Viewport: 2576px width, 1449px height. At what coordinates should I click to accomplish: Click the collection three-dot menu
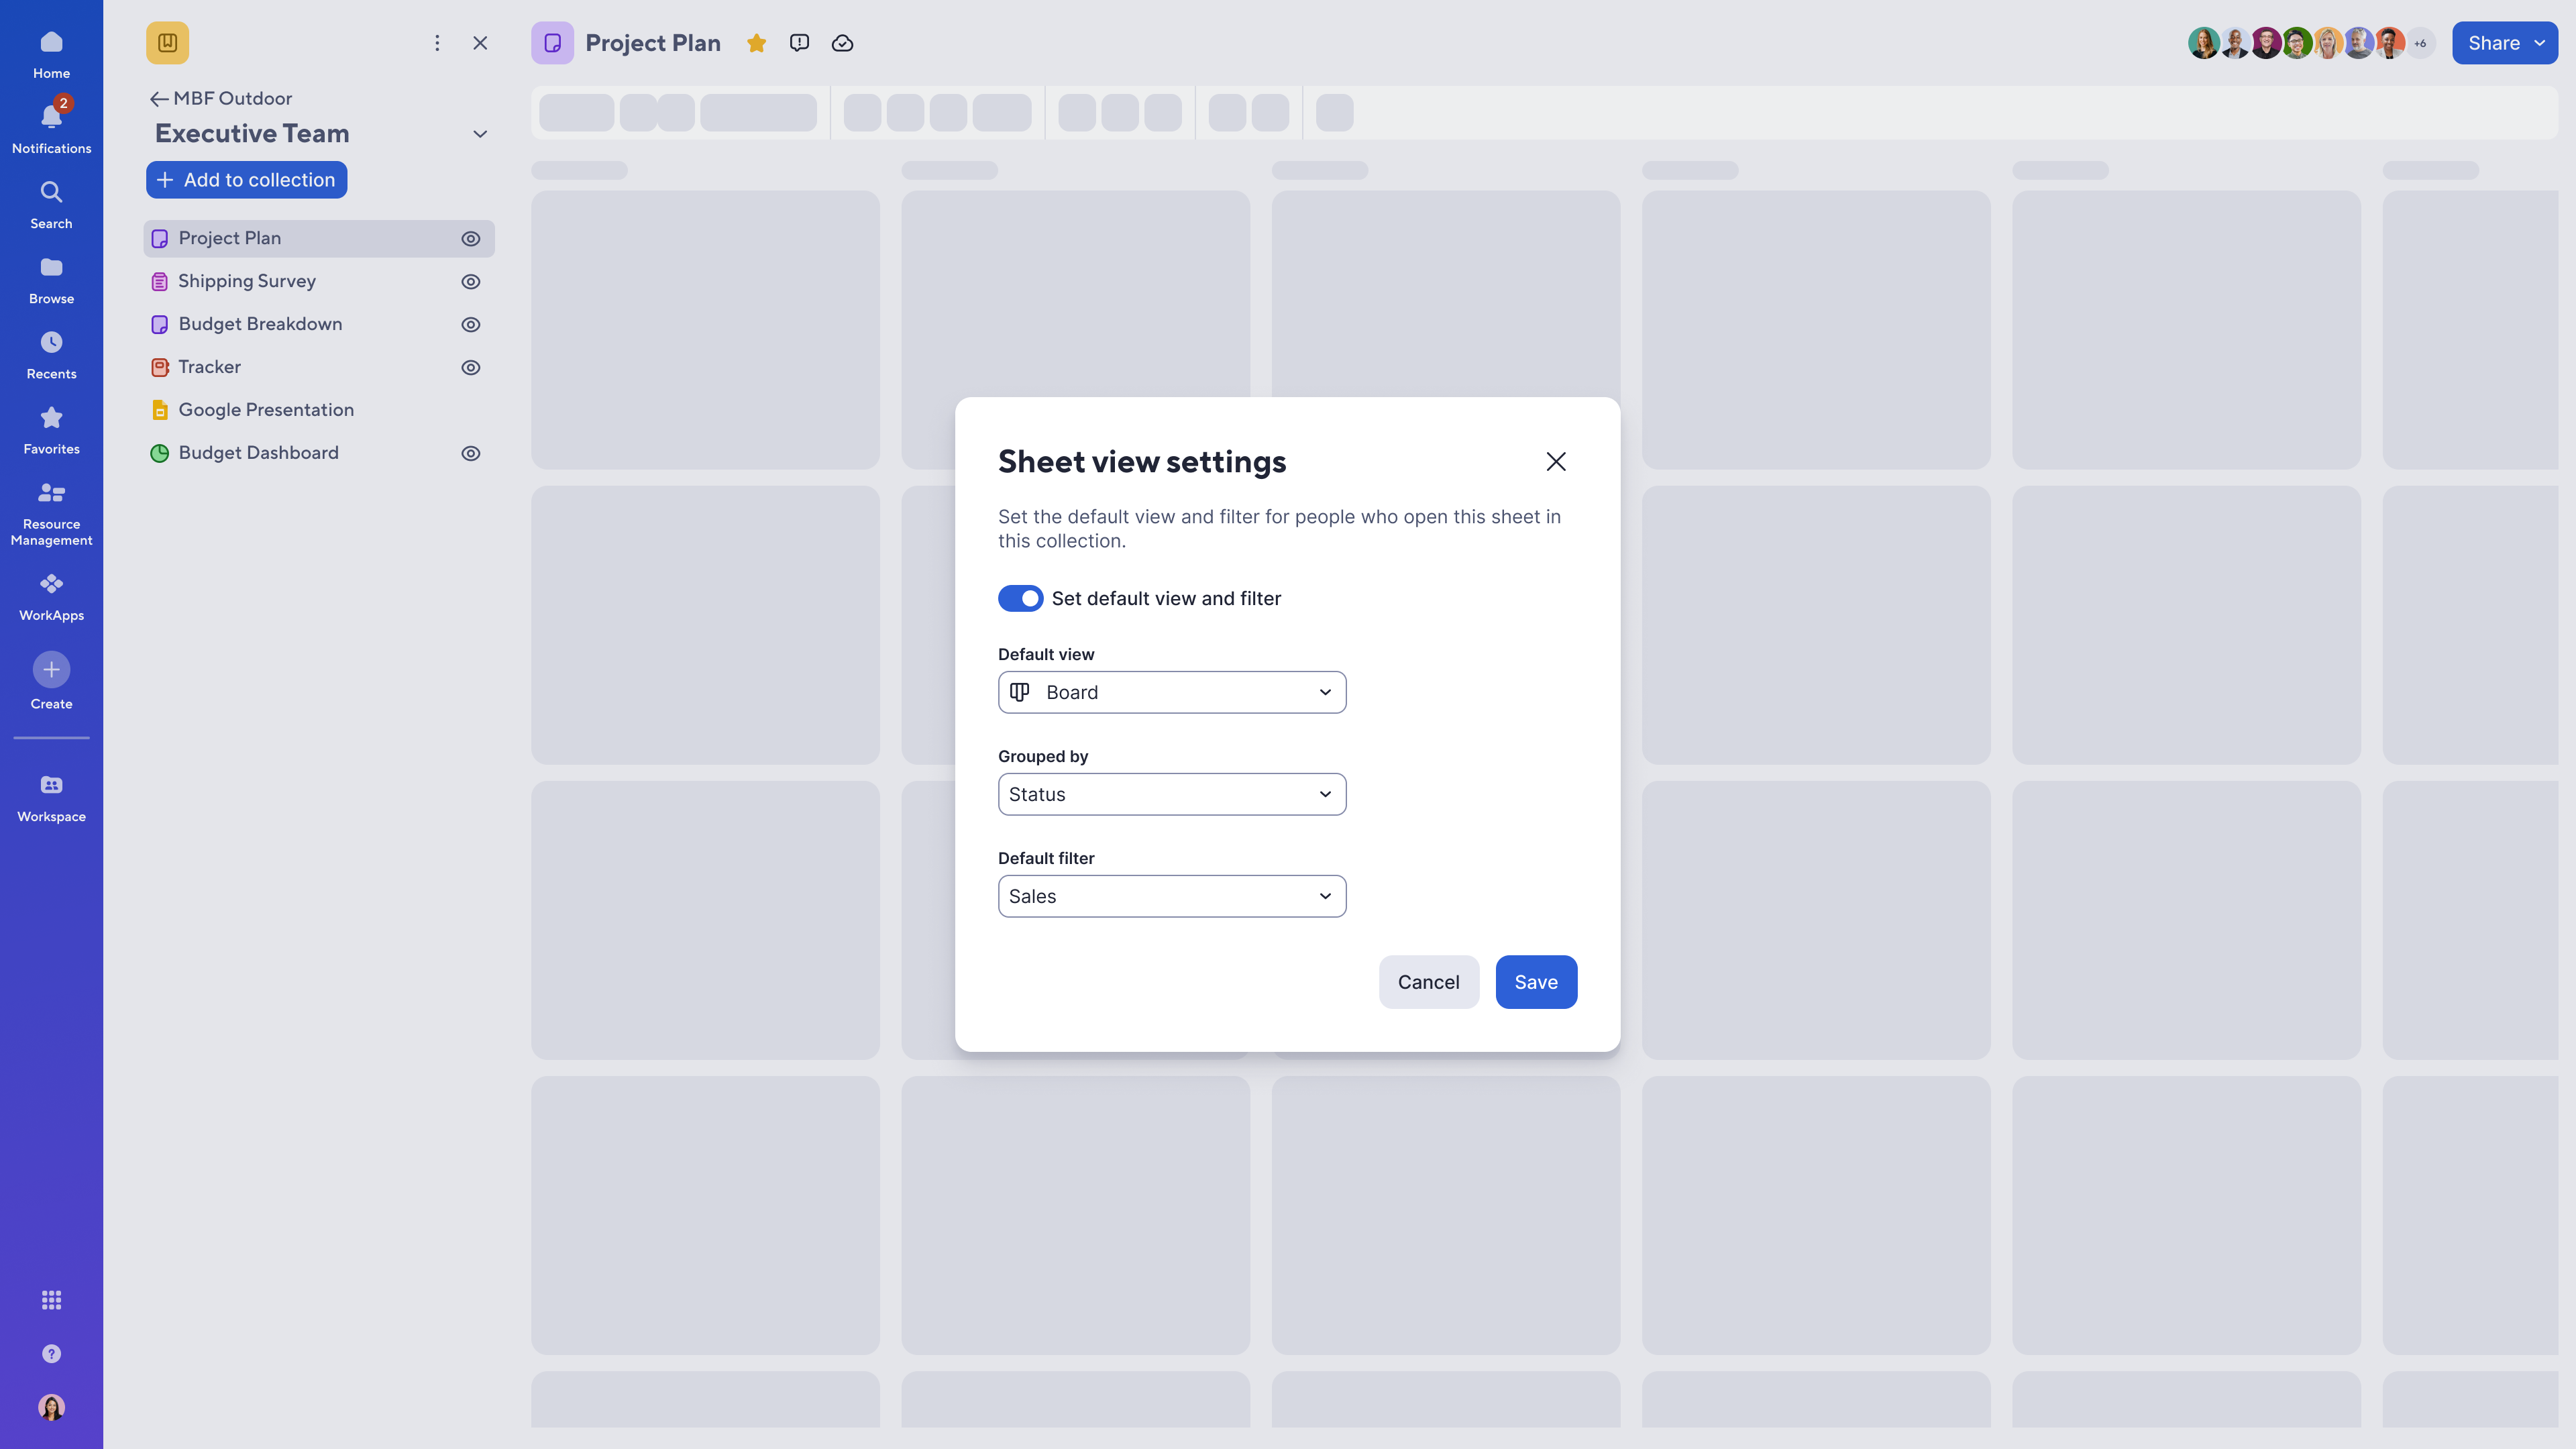pyautogui.click(x=437, y=43)
